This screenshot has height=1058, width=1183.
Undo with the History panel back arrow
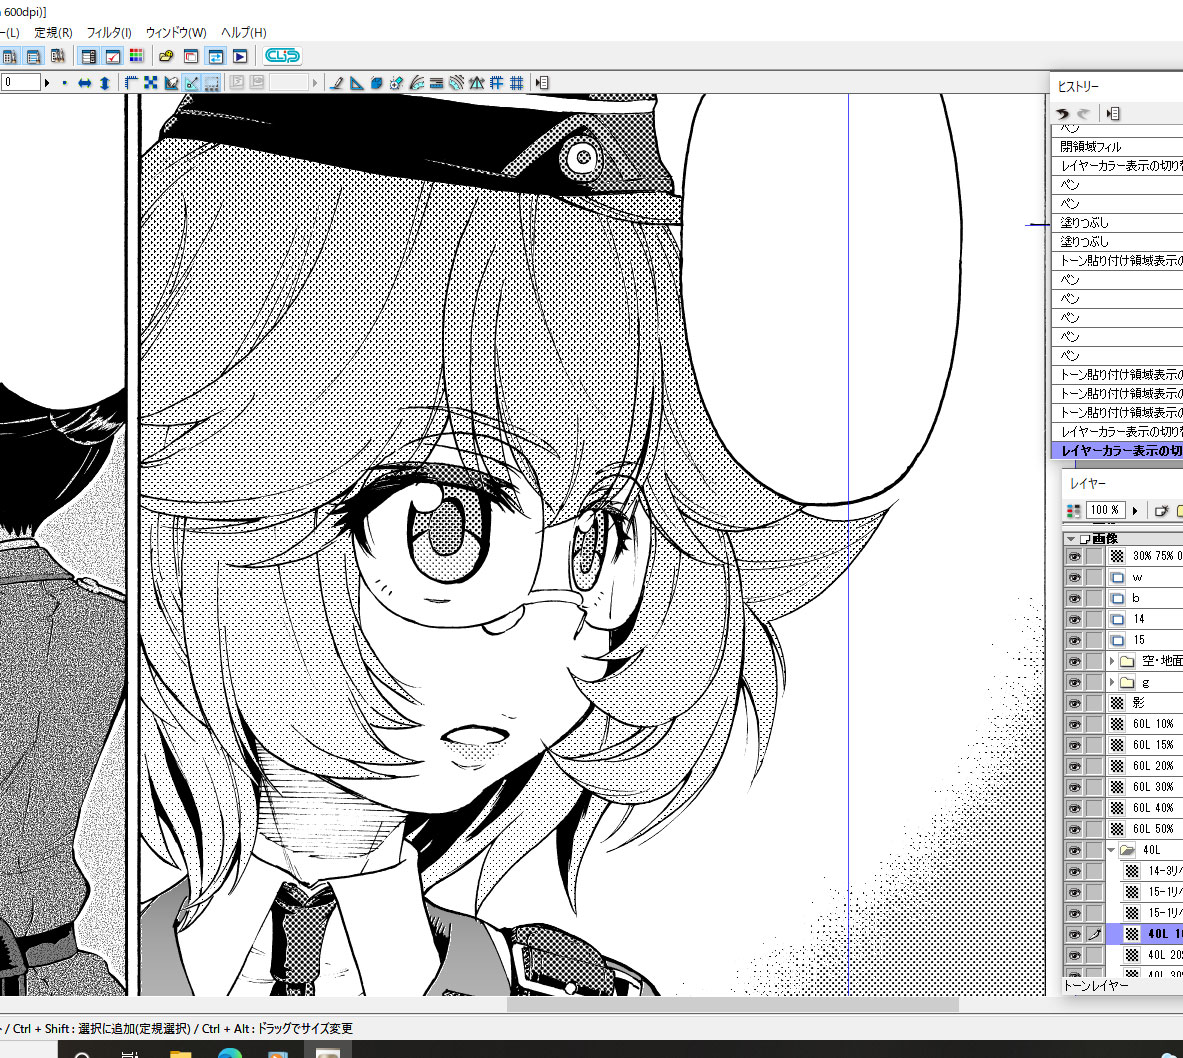[x=1062, y=113]
